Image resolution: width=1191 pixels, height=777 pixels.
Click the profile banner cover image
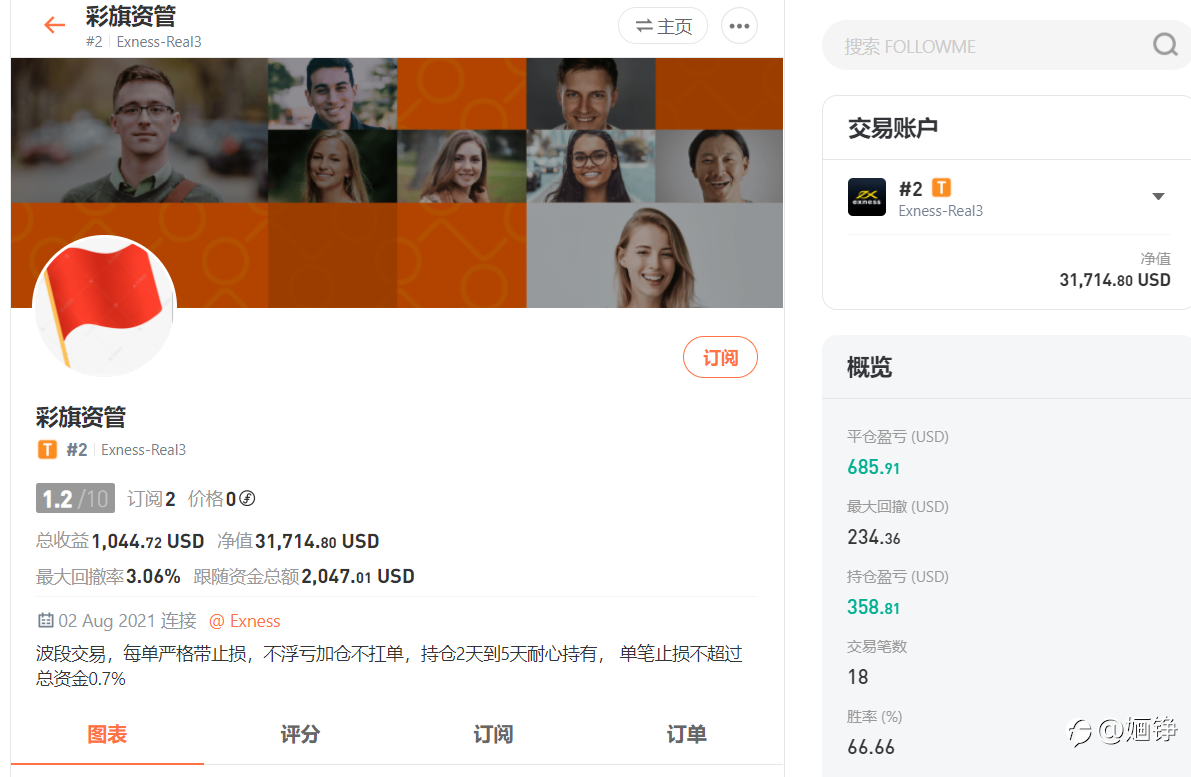coord(396,182)
